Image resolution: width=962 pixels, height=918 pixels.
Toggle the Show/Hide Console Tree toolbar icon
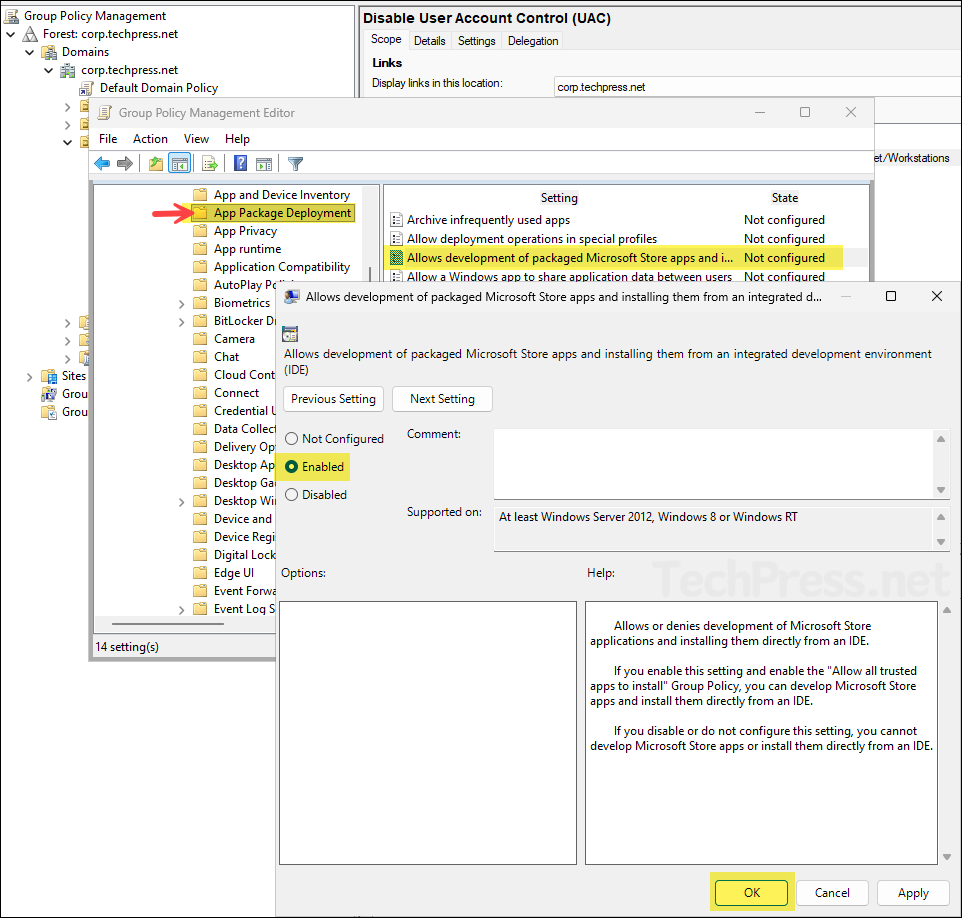(181, 163)
